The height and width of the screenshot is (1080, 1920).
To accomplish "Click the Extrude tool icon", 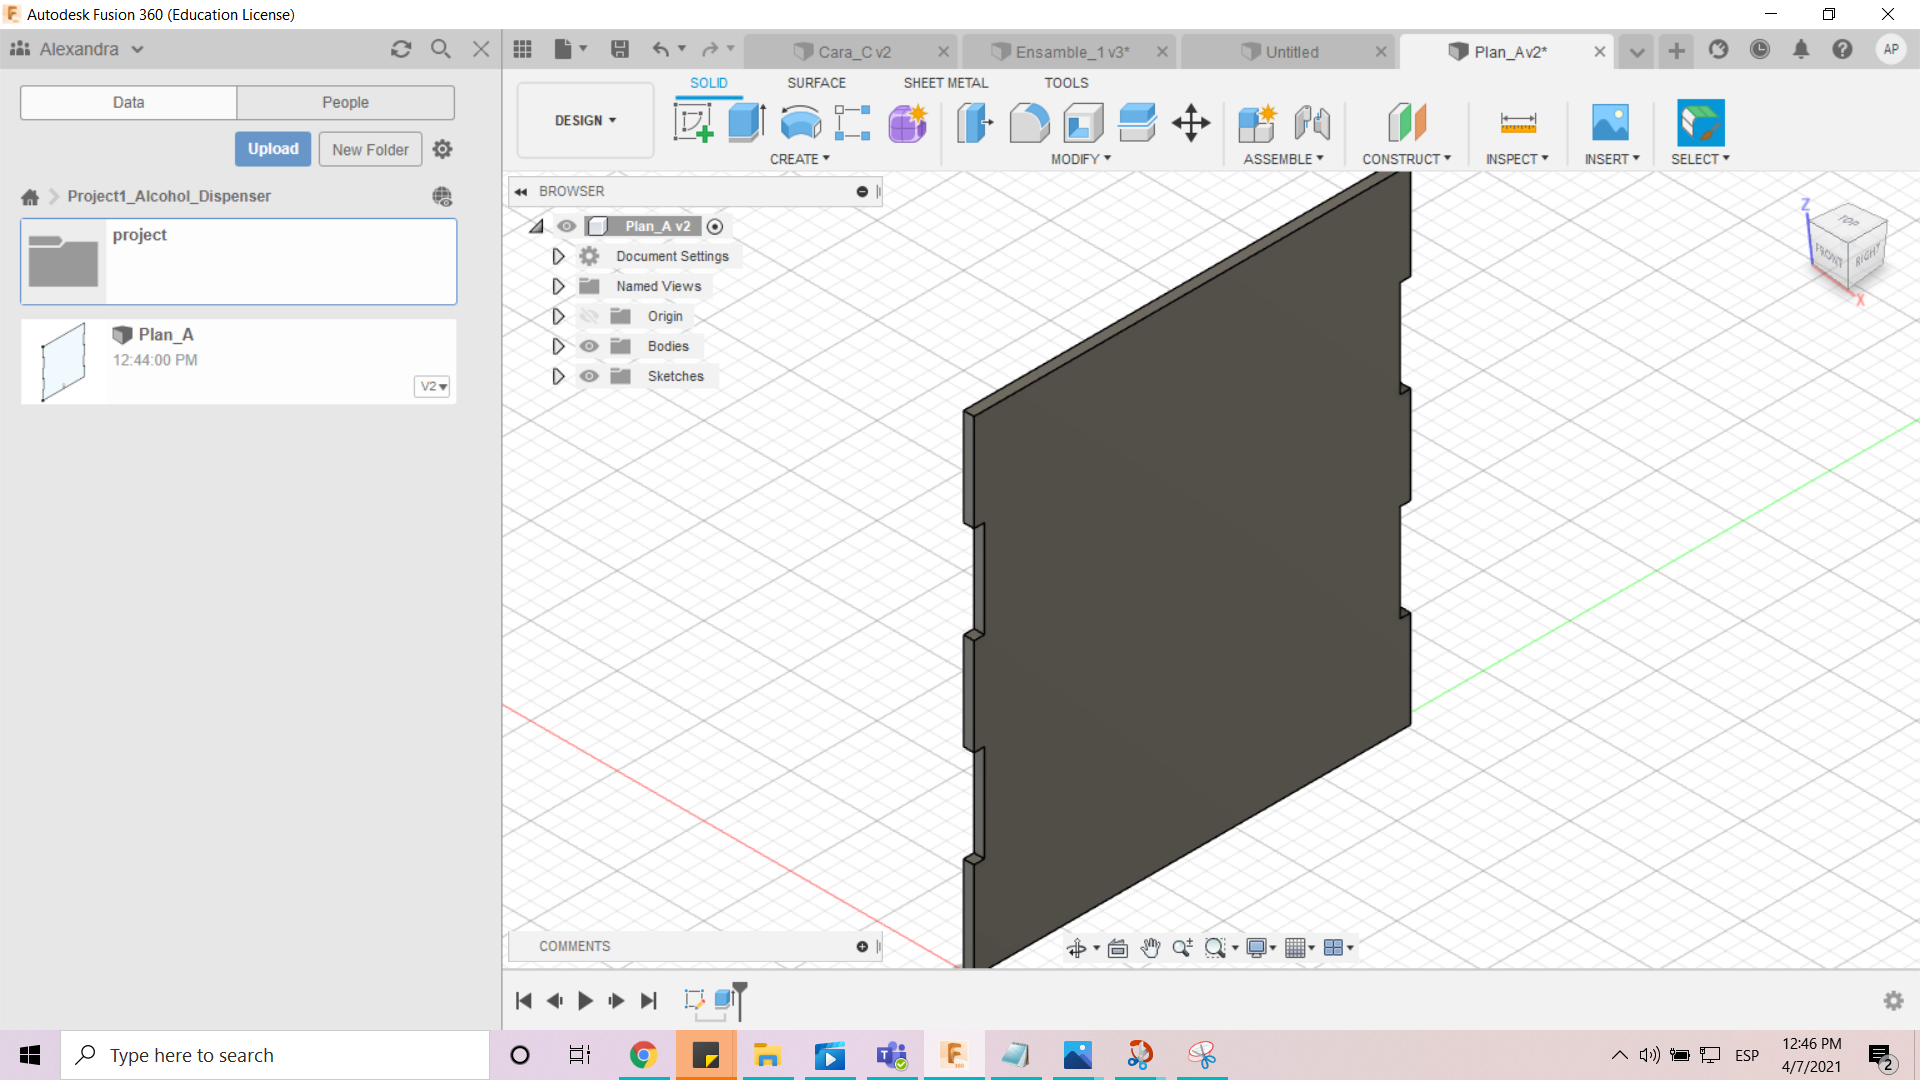I will pyautogui.click(x=746, y=123).
